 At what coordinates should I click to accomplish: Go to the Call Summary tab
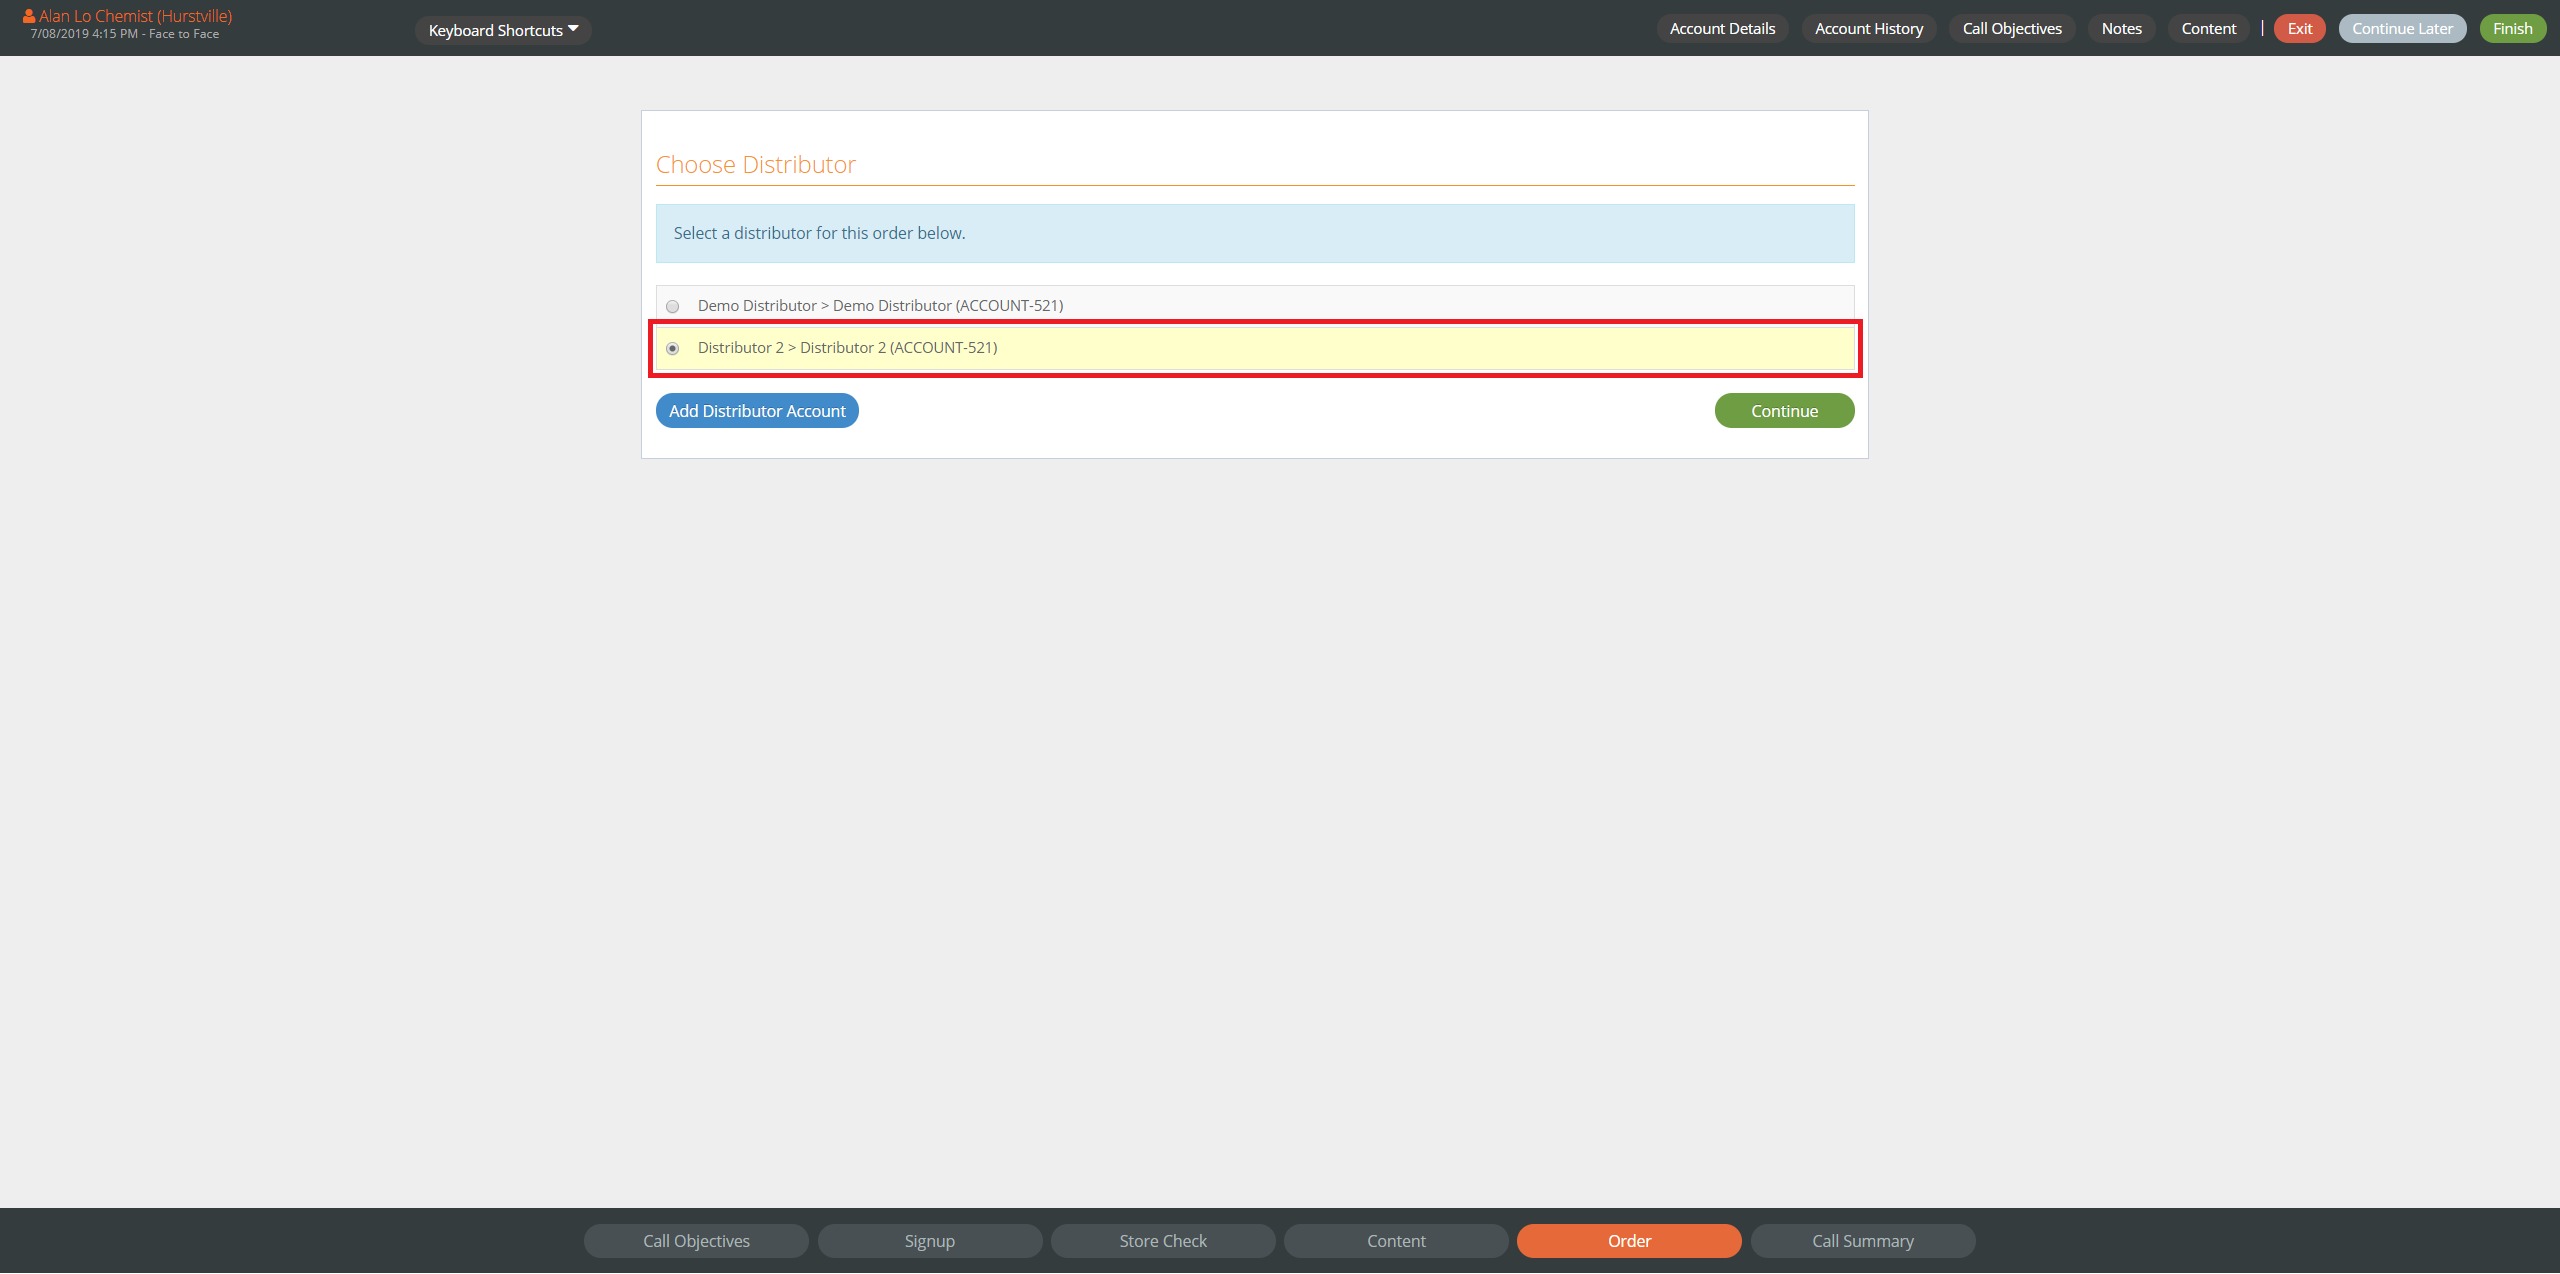click(x=1862, y=1241)
